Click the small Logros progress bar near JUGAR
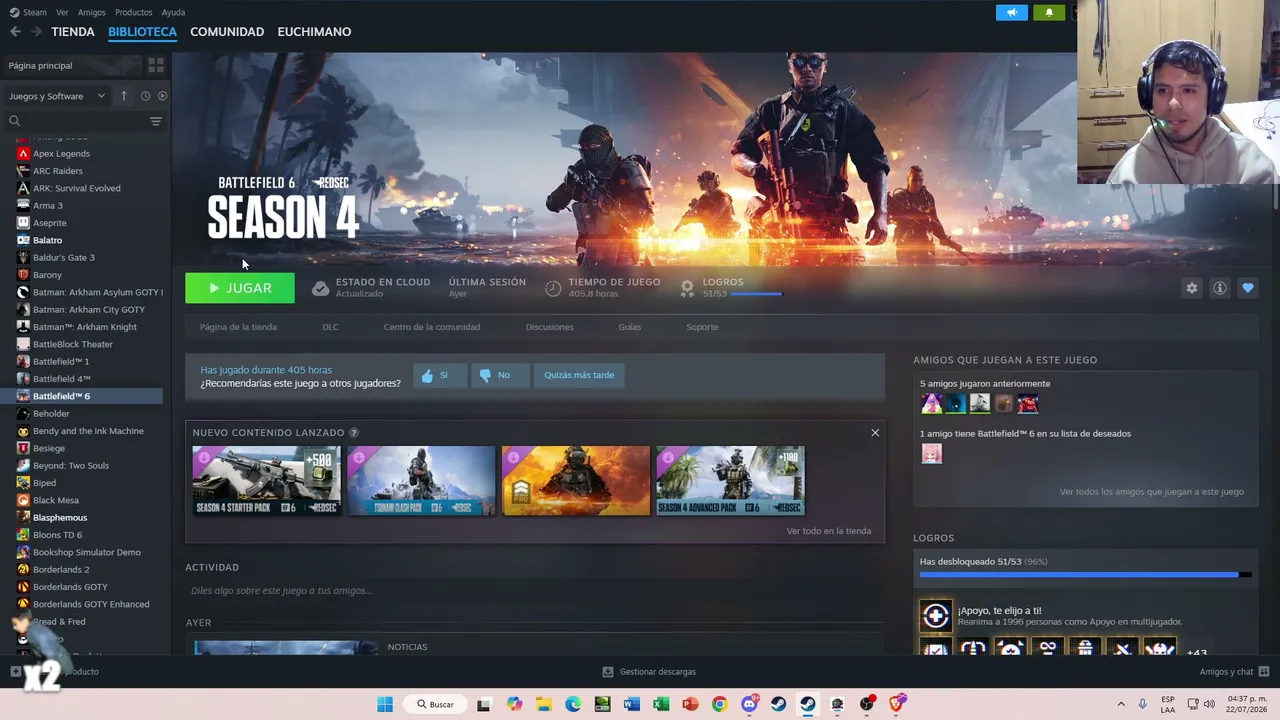This screenshot has height=720, width=1280. [757, 294]
